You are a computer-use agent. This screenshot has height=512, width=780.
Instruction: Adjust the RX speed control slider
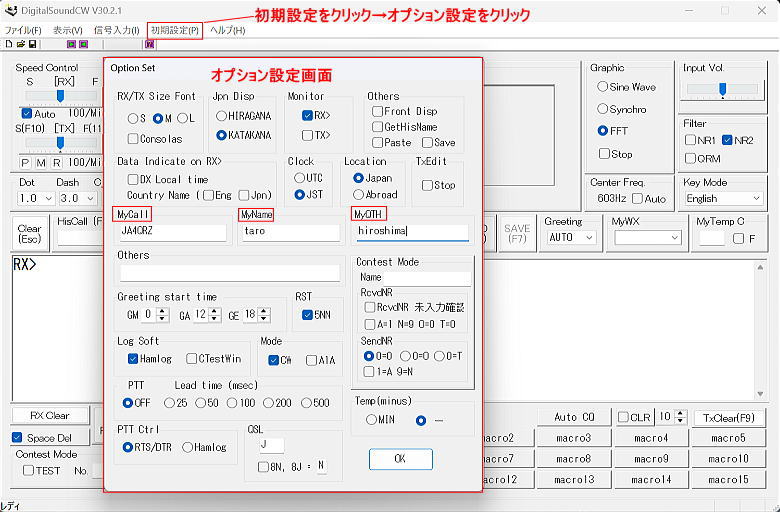60,96
